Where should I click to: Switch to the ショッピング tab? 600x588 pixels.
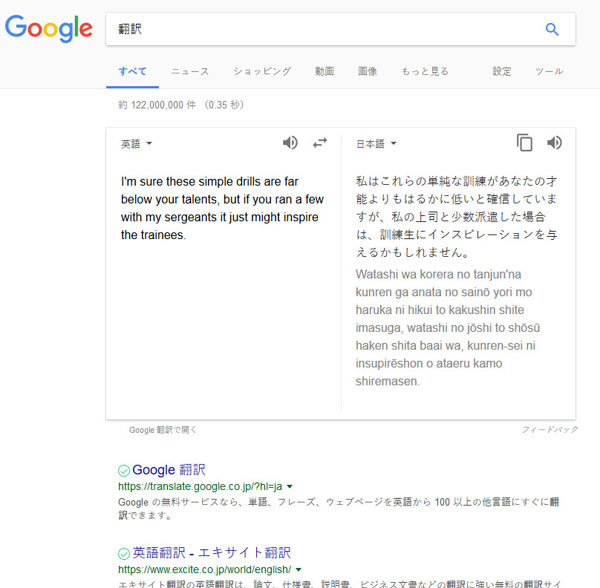[x=262, y=72]
